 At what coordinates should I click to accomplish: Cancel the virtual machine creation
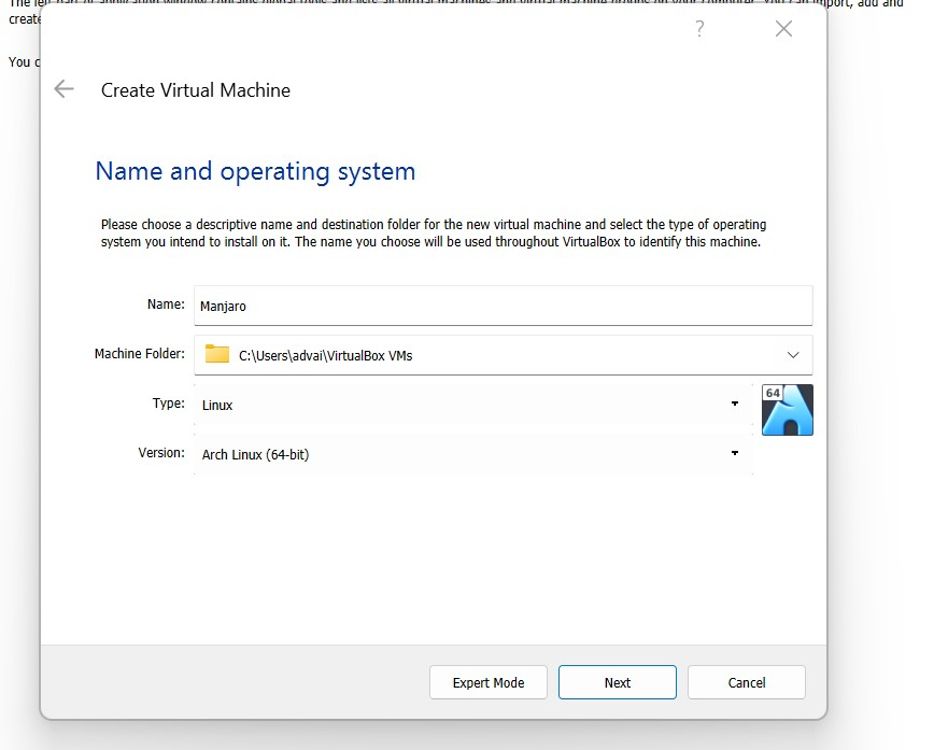click(x=746, y=682)
